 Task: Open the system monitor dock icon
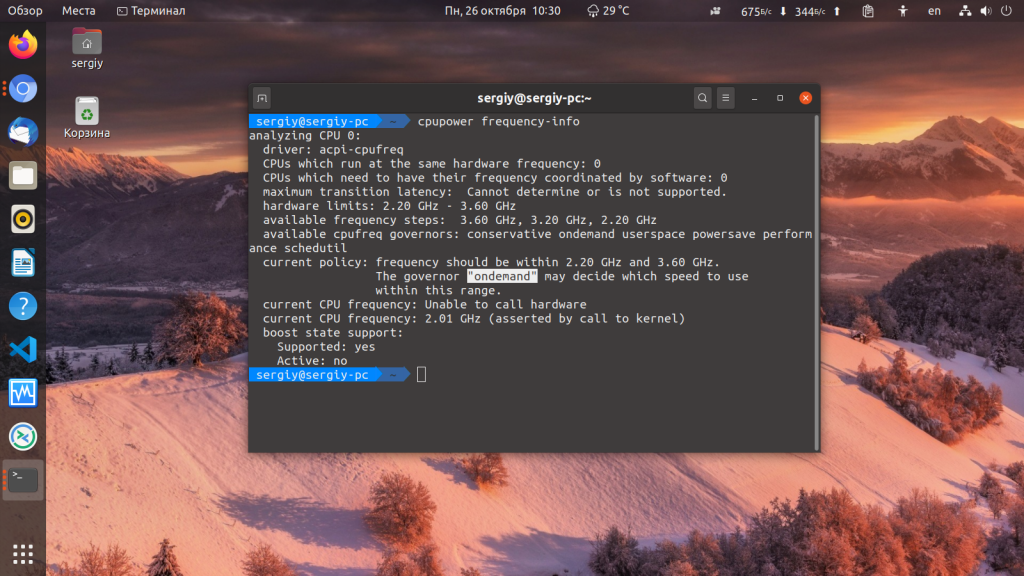click(23, 393)
